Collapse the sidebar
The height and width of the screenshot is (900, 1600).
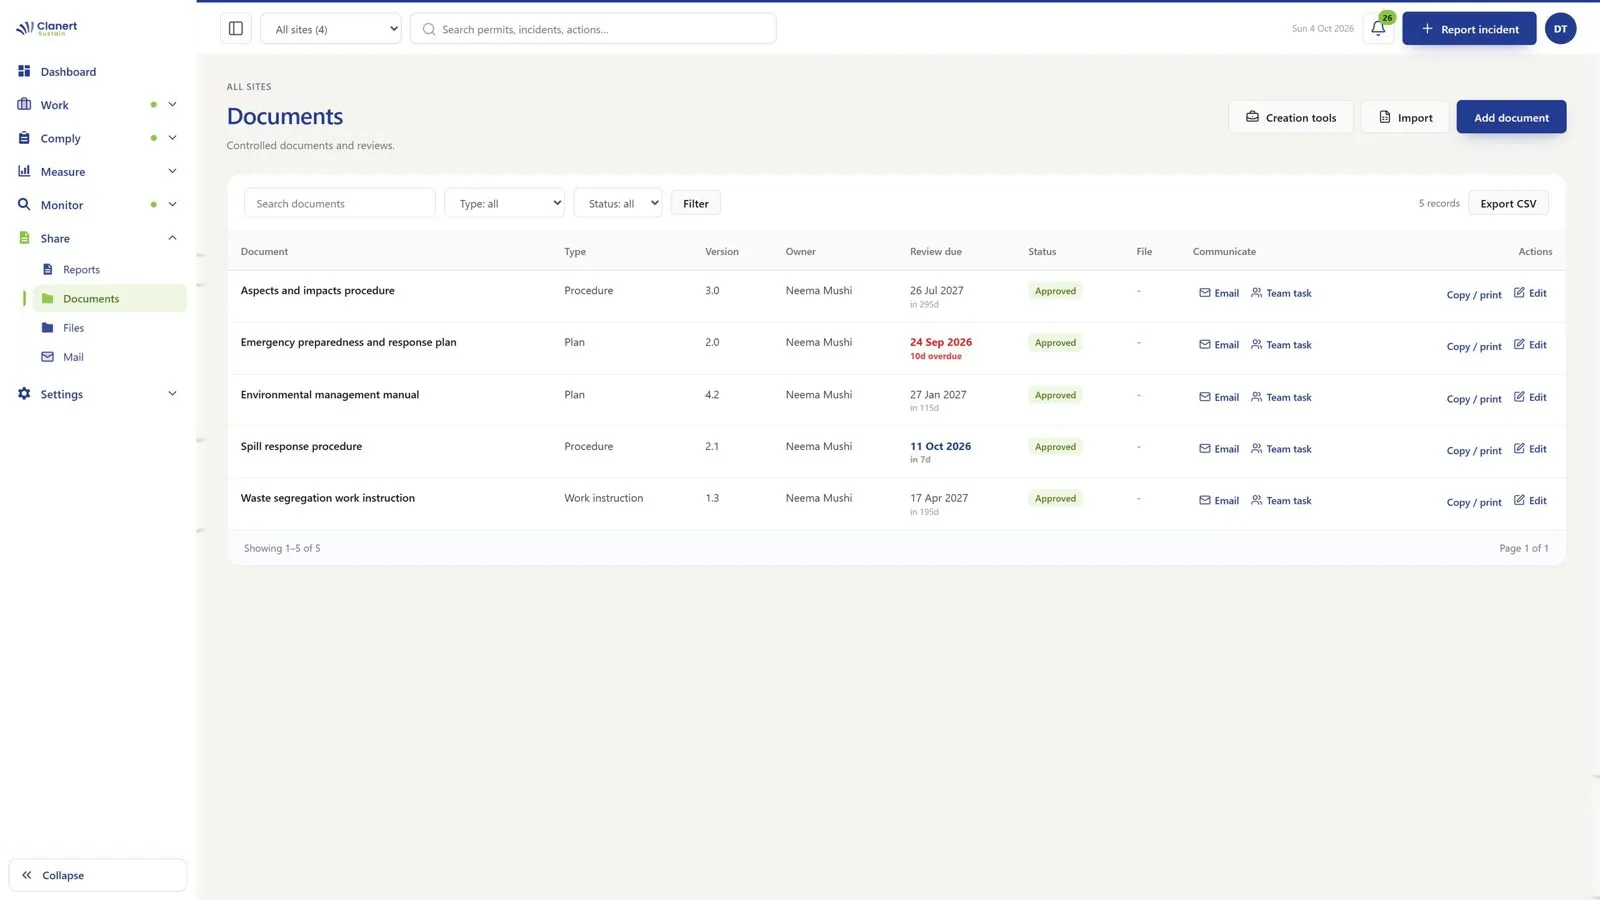pos(98,875)
